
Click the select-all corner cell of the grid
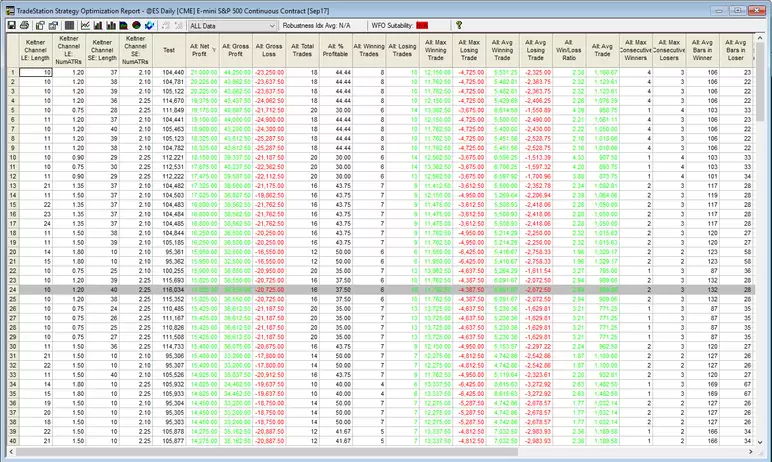(13, 50)
